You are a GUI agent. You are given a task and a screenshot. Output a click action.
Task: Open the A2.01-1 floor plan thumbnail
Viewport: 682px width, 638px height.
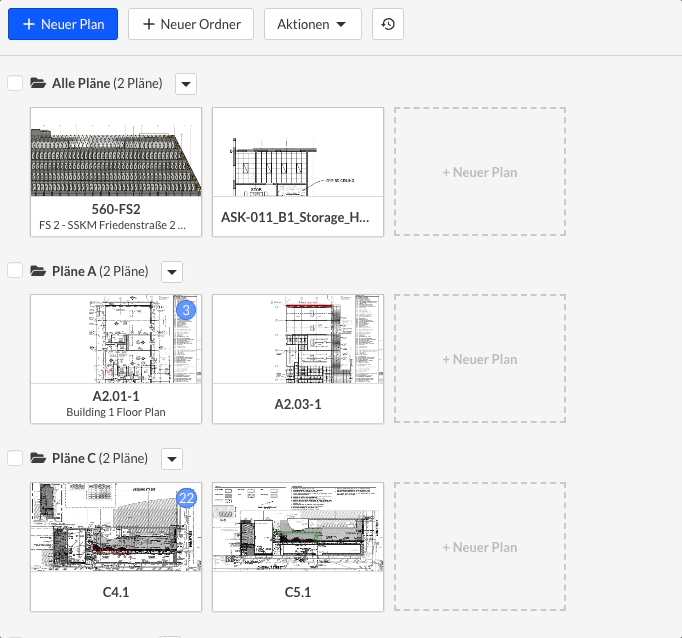(116, 339)
